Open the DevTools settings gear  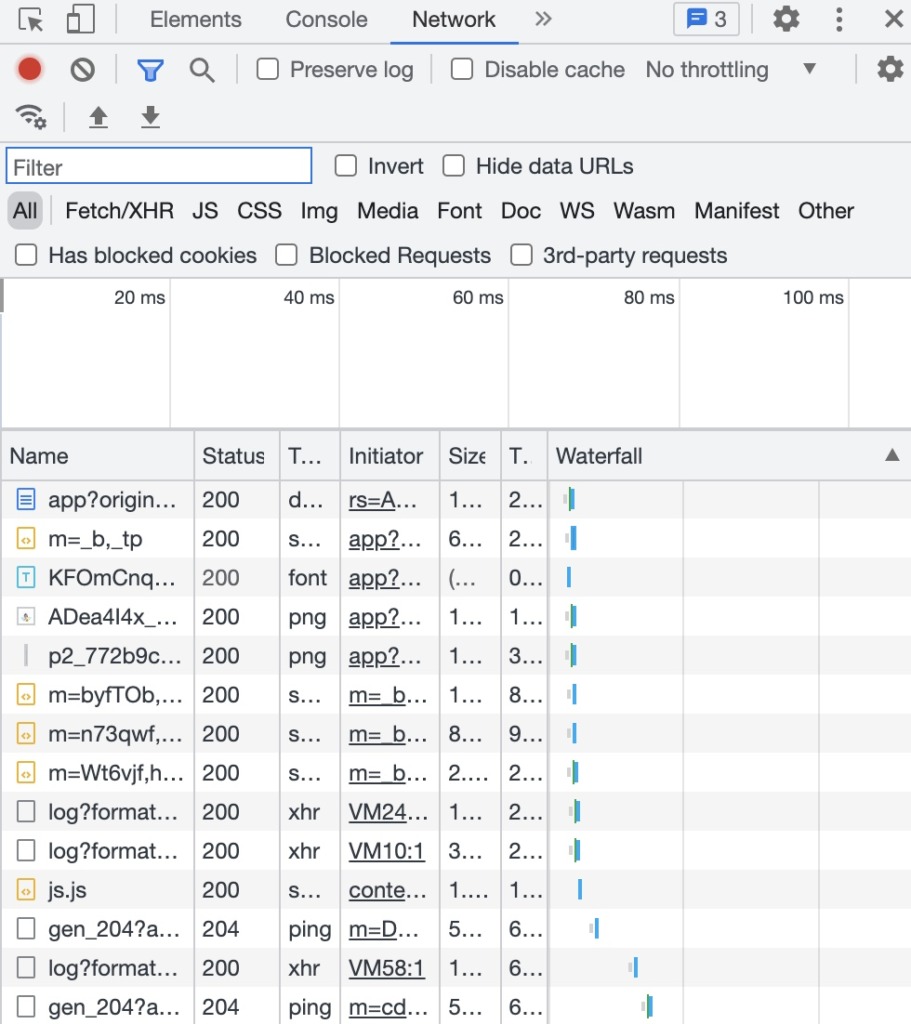[x=786, y=19]
